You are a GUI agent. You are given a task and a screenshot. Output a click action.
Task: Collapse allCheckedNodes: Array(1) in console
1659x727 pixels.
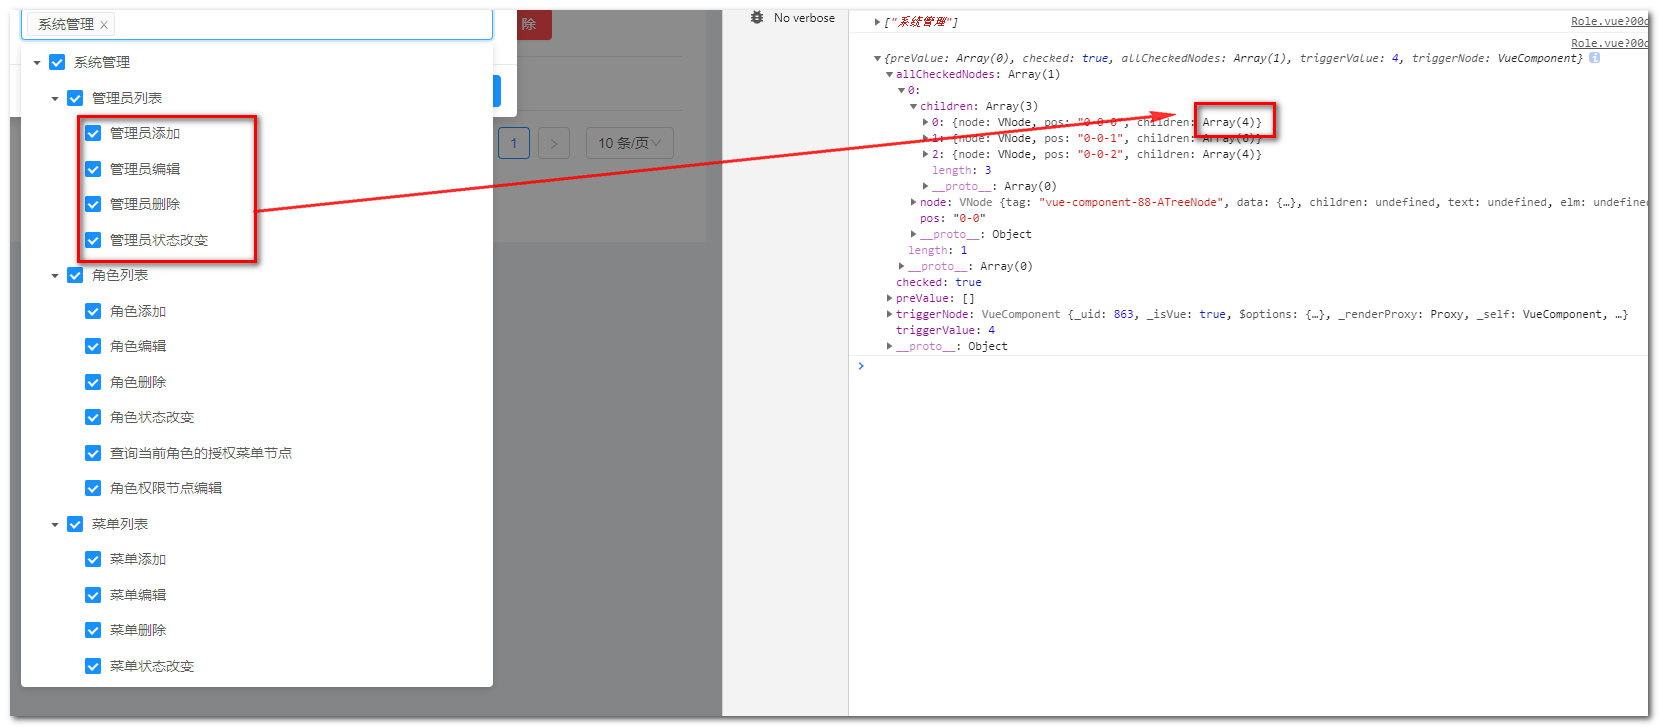[x=889, y=75]
